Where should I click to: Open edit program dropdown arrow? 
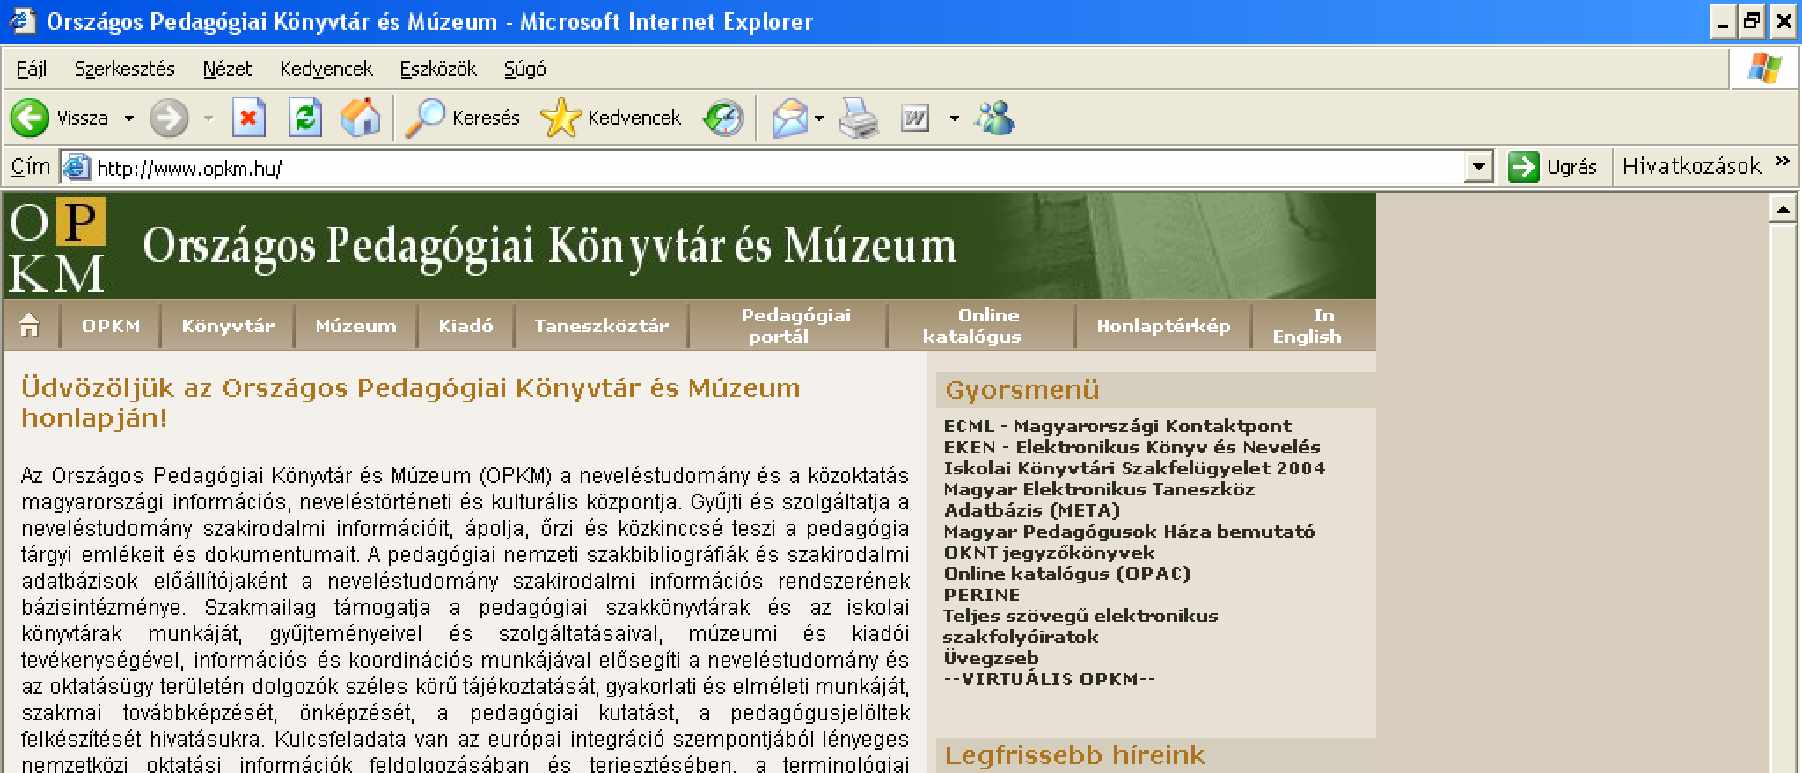[x=954, y=118]
